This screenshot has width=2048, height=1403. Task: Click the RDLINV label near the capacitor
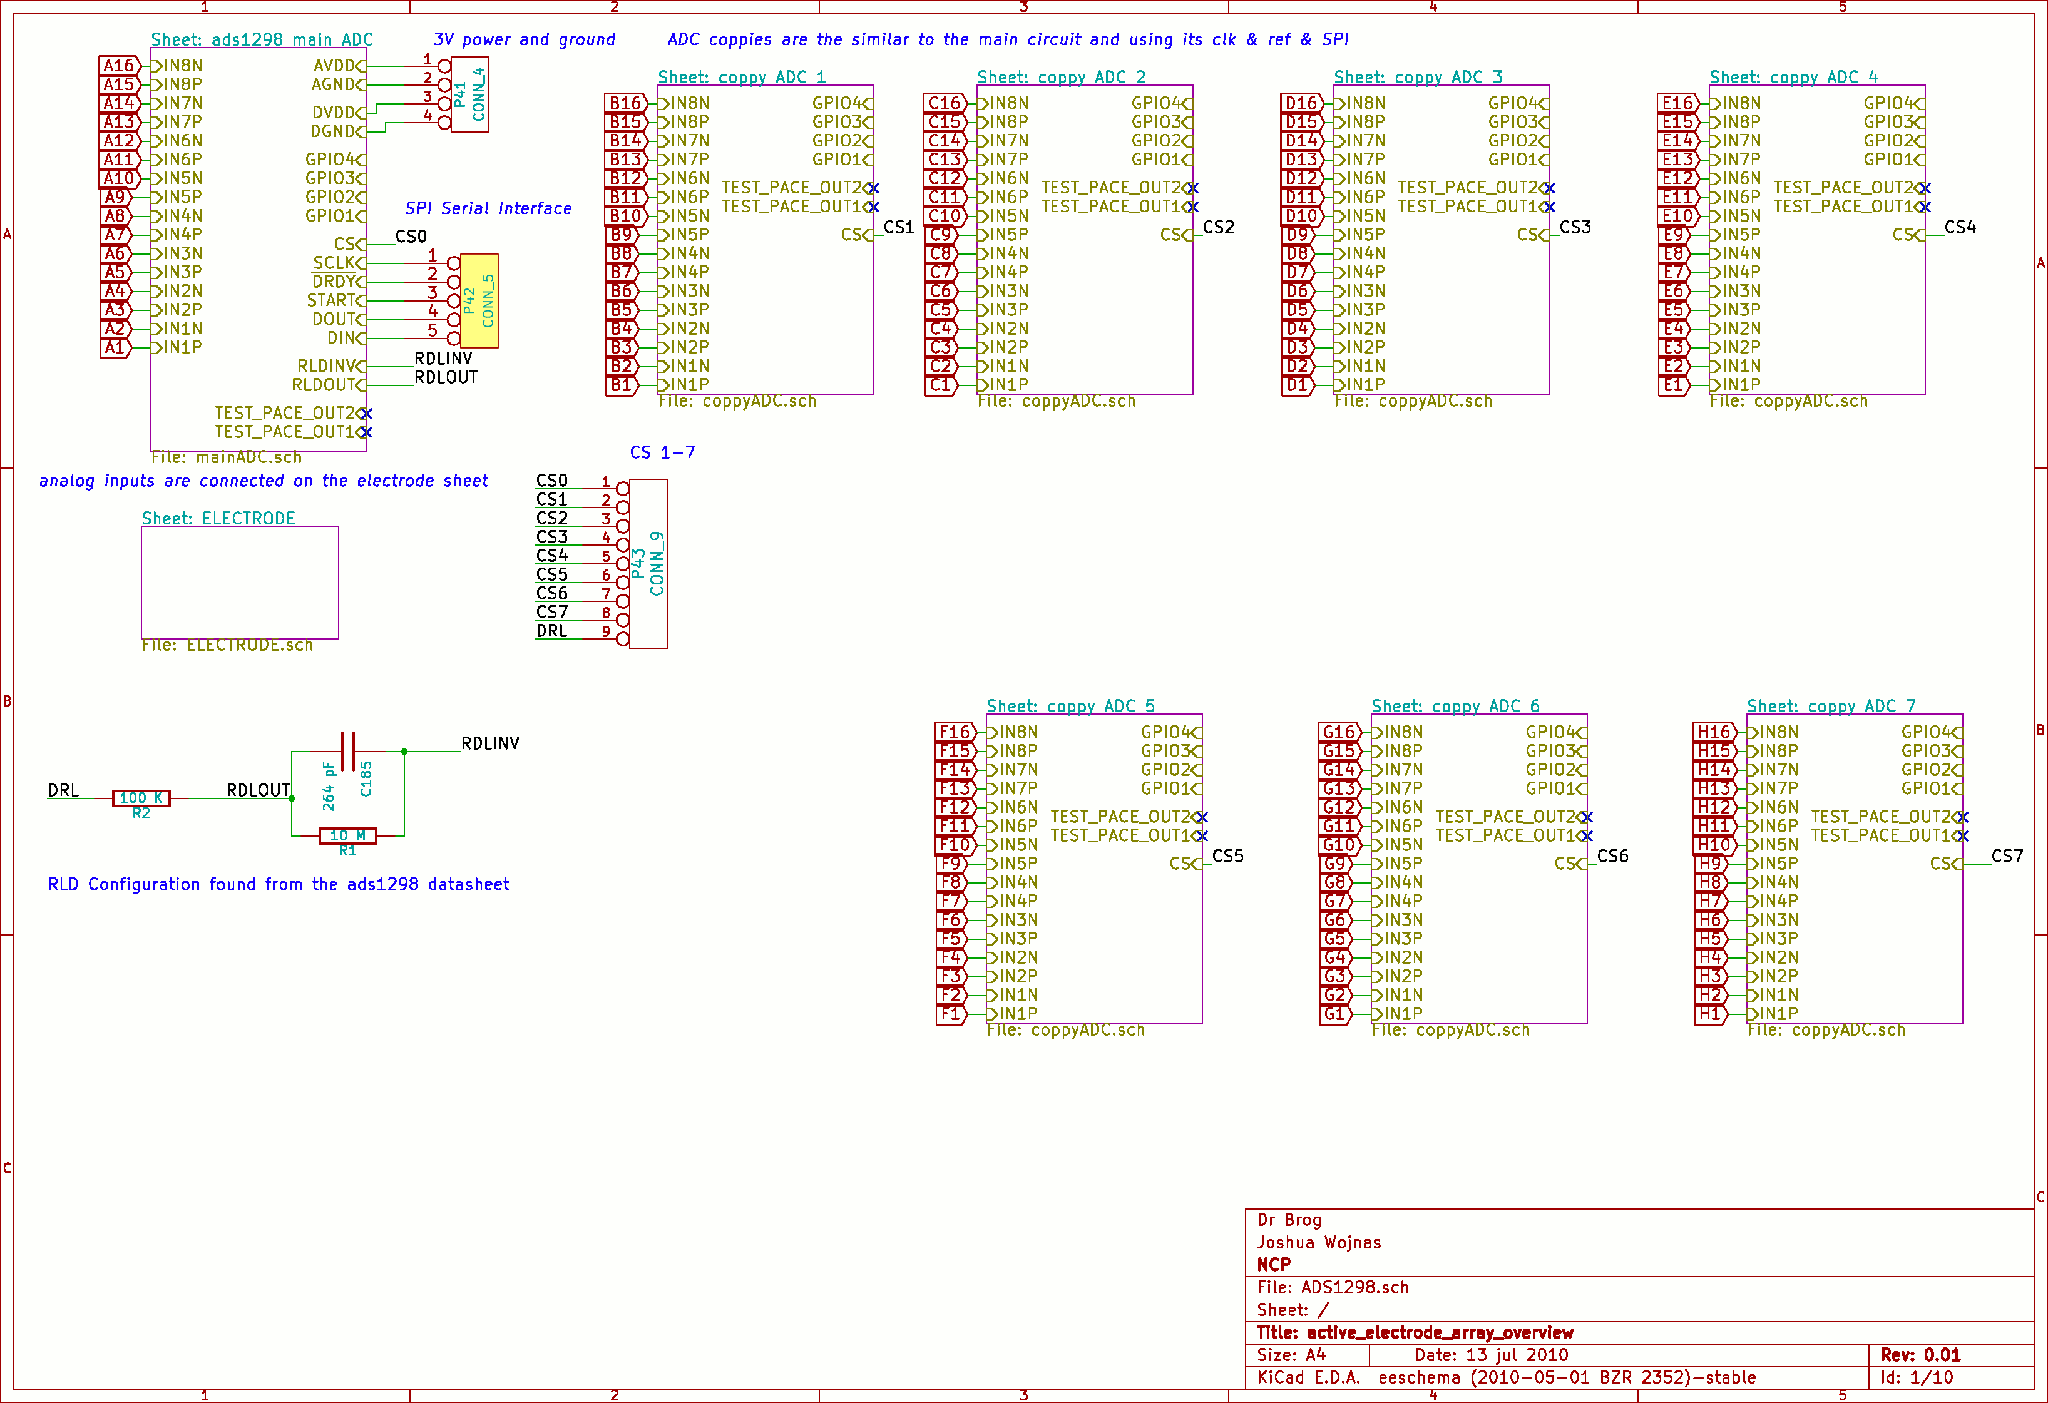[x=490, y=743]
